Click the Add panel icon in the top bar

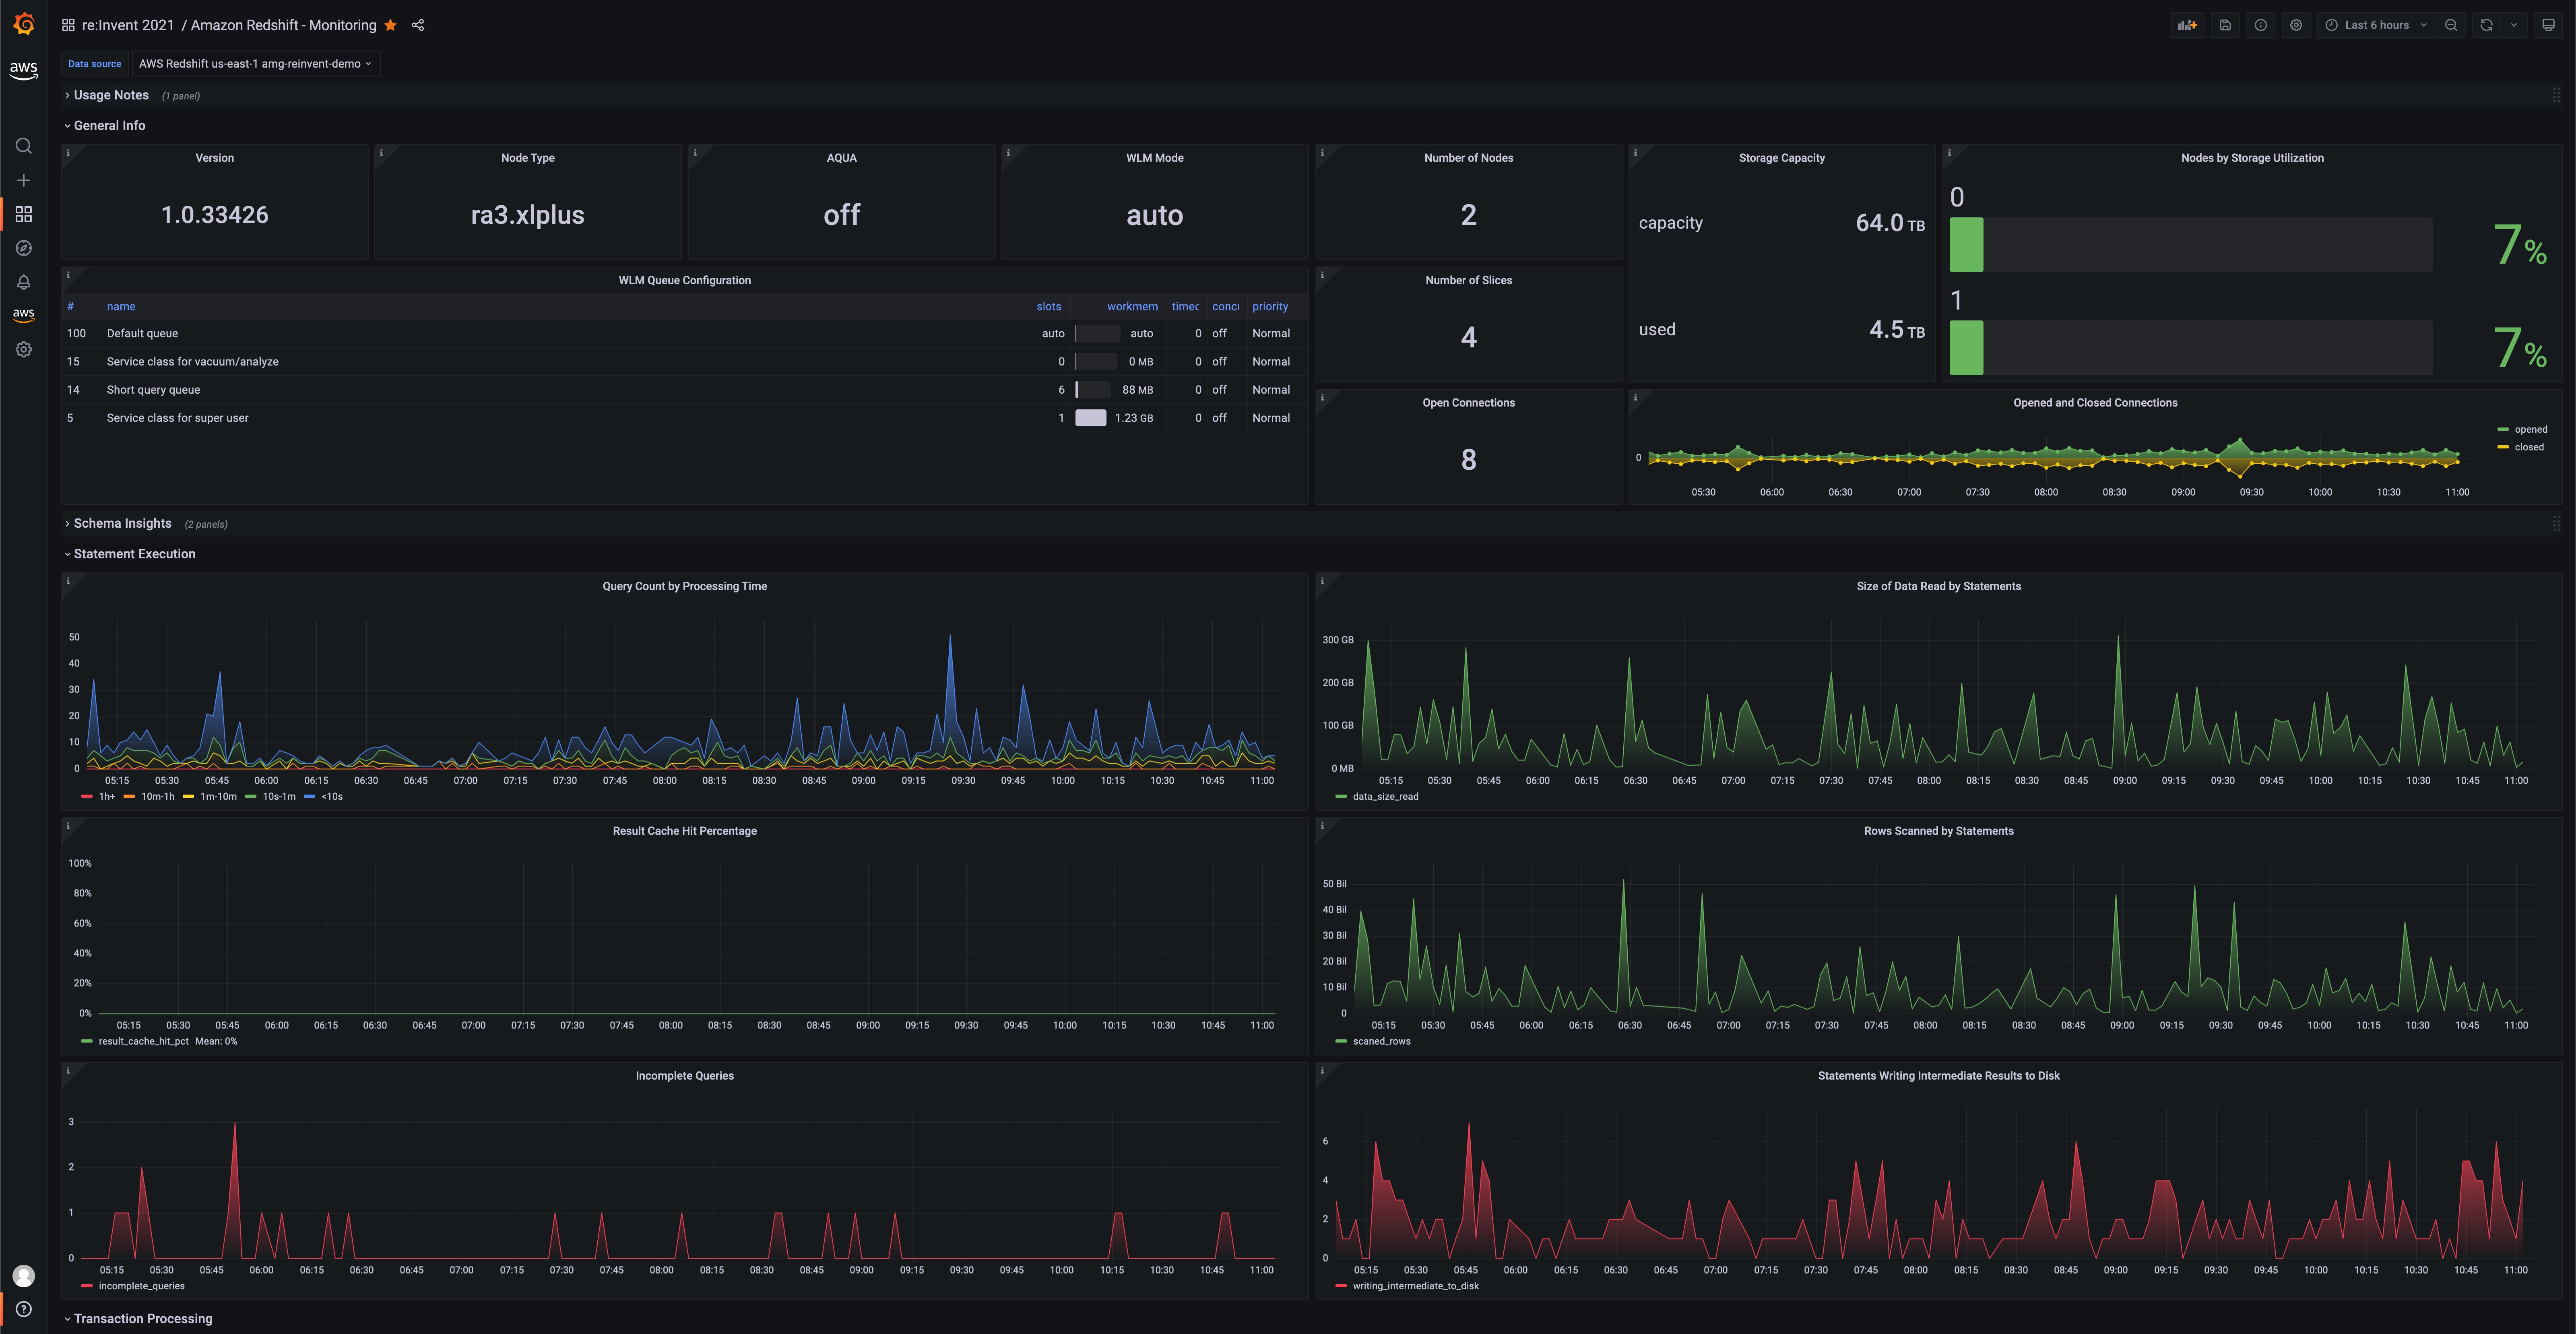pos(2187,25)
